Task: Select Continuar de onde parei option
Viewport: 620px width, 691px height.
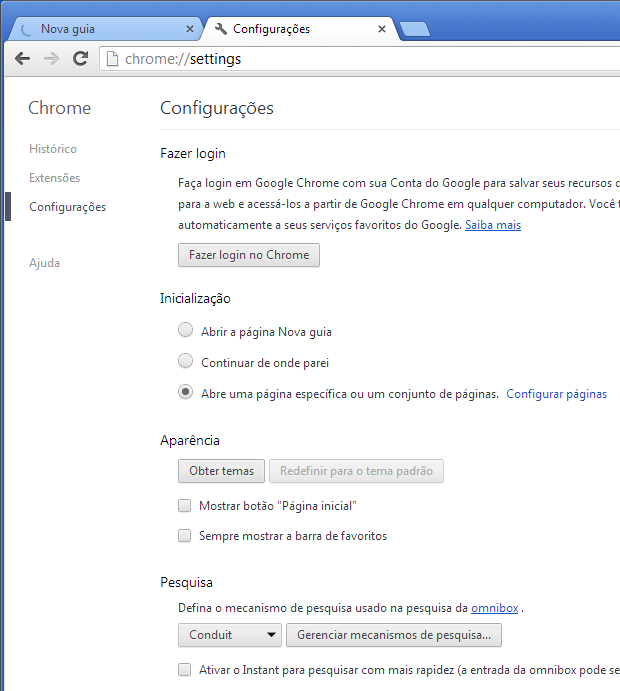Action: pyautogui.click(x=186, y=361)
